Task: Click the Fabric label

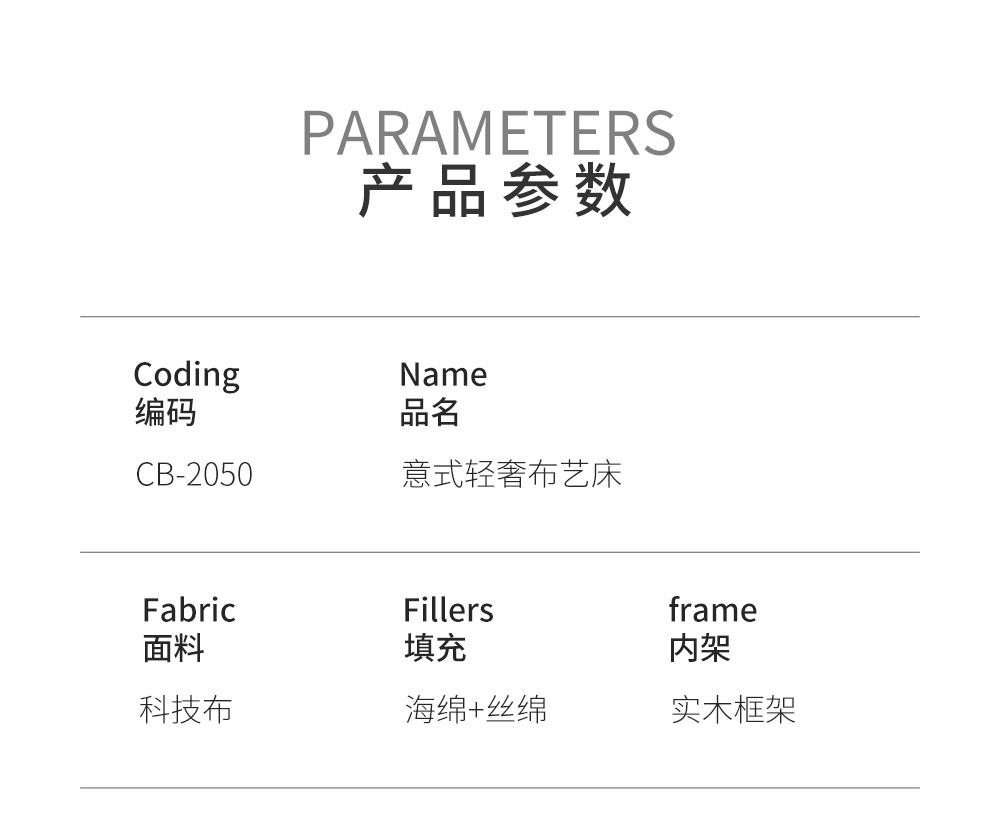Action: [x=188, y=610]
